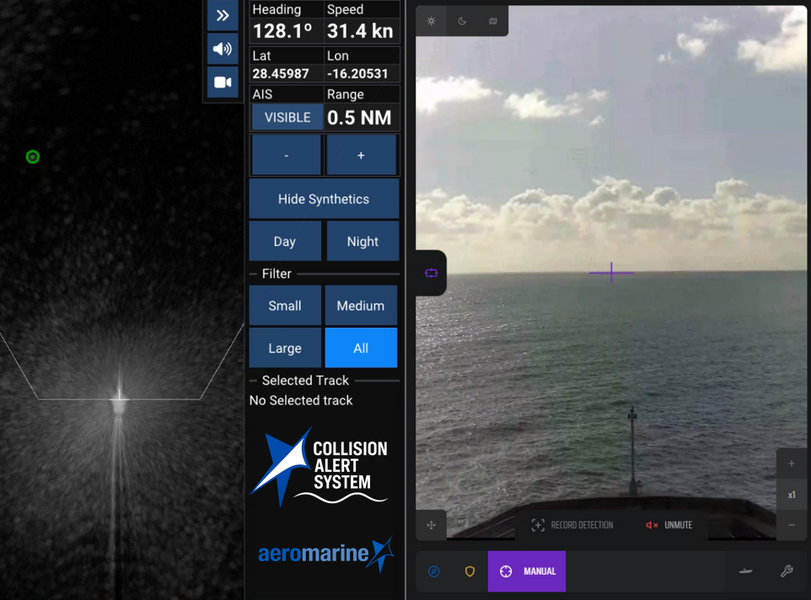Switch display to Day mode
Screen dimensions: 811x600
pos(285,241)
